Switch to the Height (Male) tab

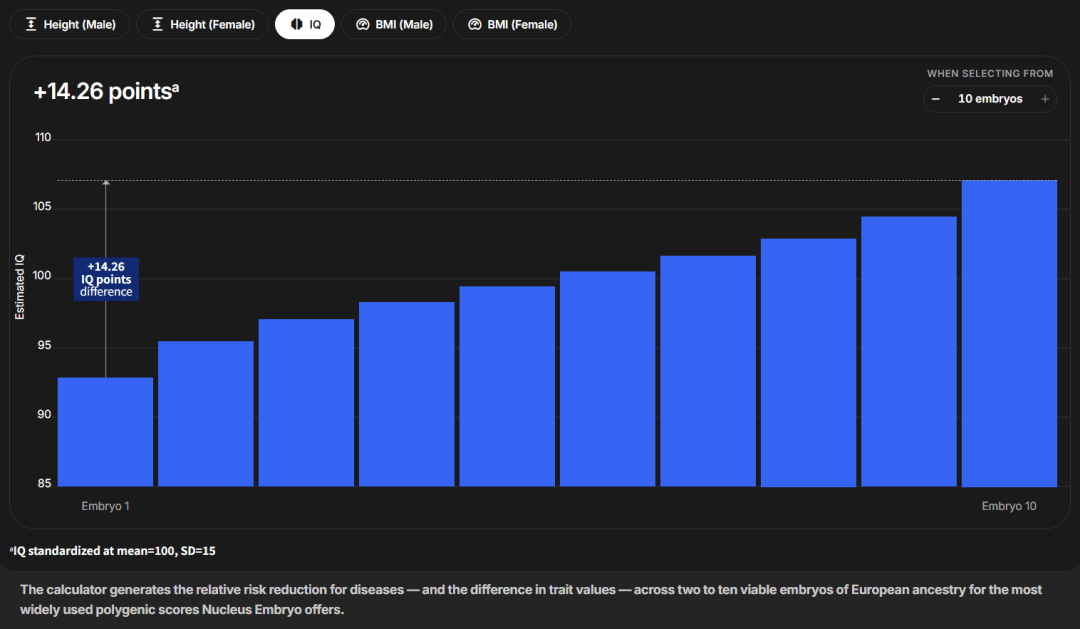pyautogui.click(x=70, y=24)
